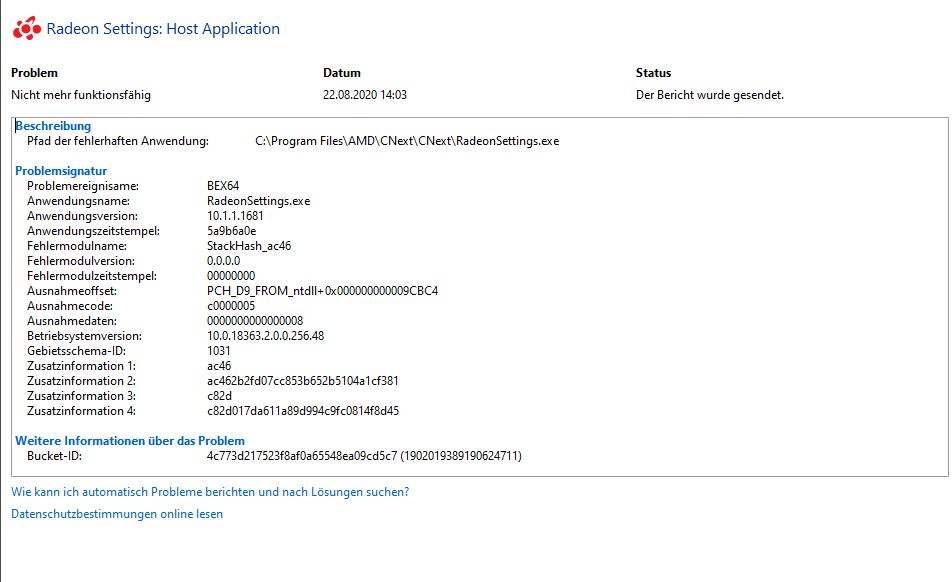Image resolution: width=952 pixels, height=582 pixels.
Task: Click the application version 10.1.1.1681
Action: tap(235, 216)
